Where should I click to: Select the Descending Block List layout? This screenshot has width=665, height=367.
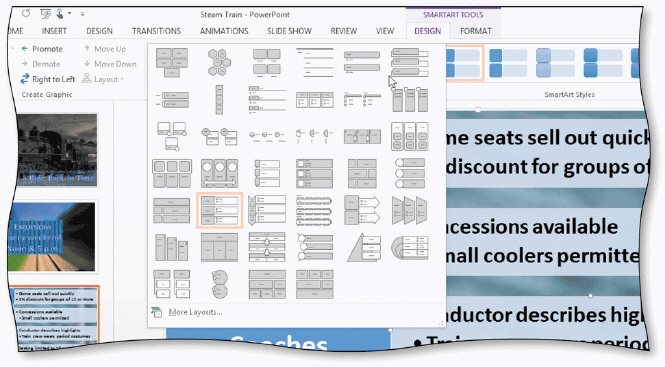point(172,247)
